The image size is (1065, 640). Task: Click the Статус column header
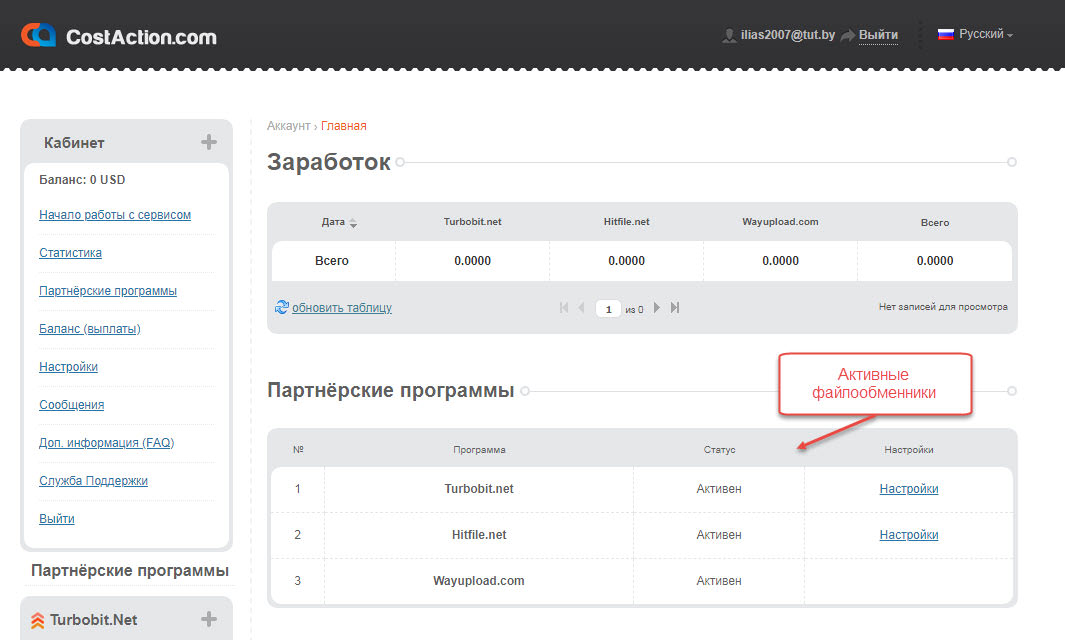(719, 450)
